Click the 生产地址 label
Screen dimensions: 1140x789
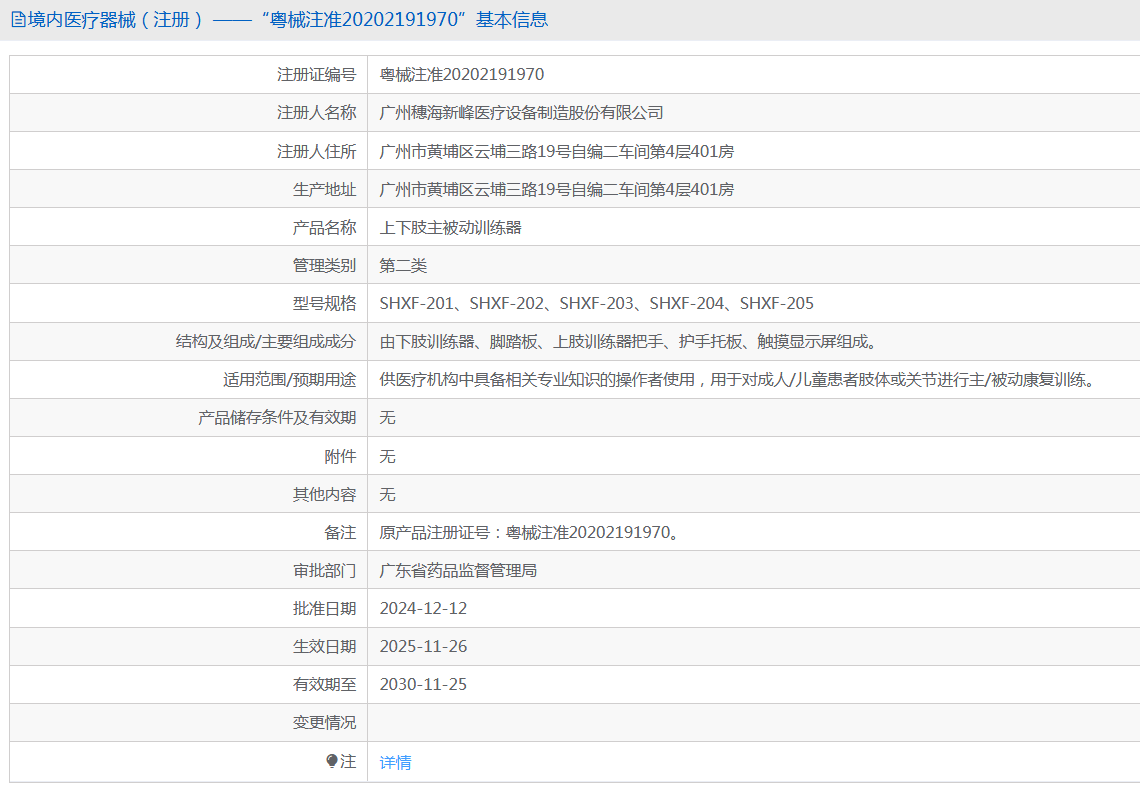click(325, 189)
